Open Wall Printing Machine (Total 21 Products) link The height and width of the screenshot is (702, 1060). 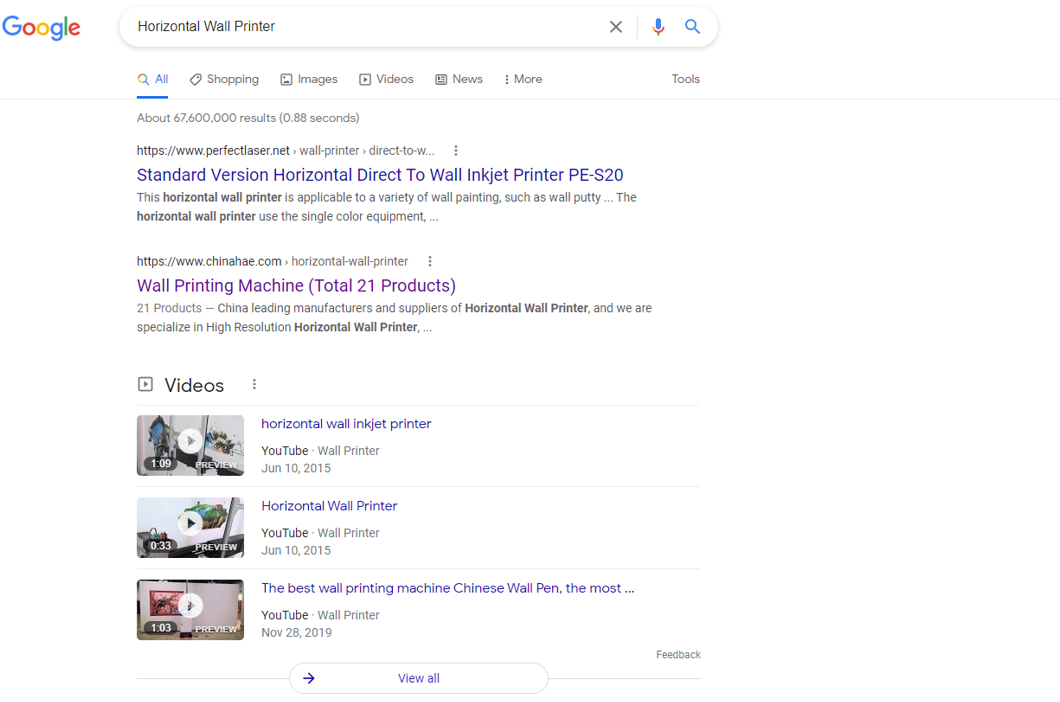pos(296,285)
